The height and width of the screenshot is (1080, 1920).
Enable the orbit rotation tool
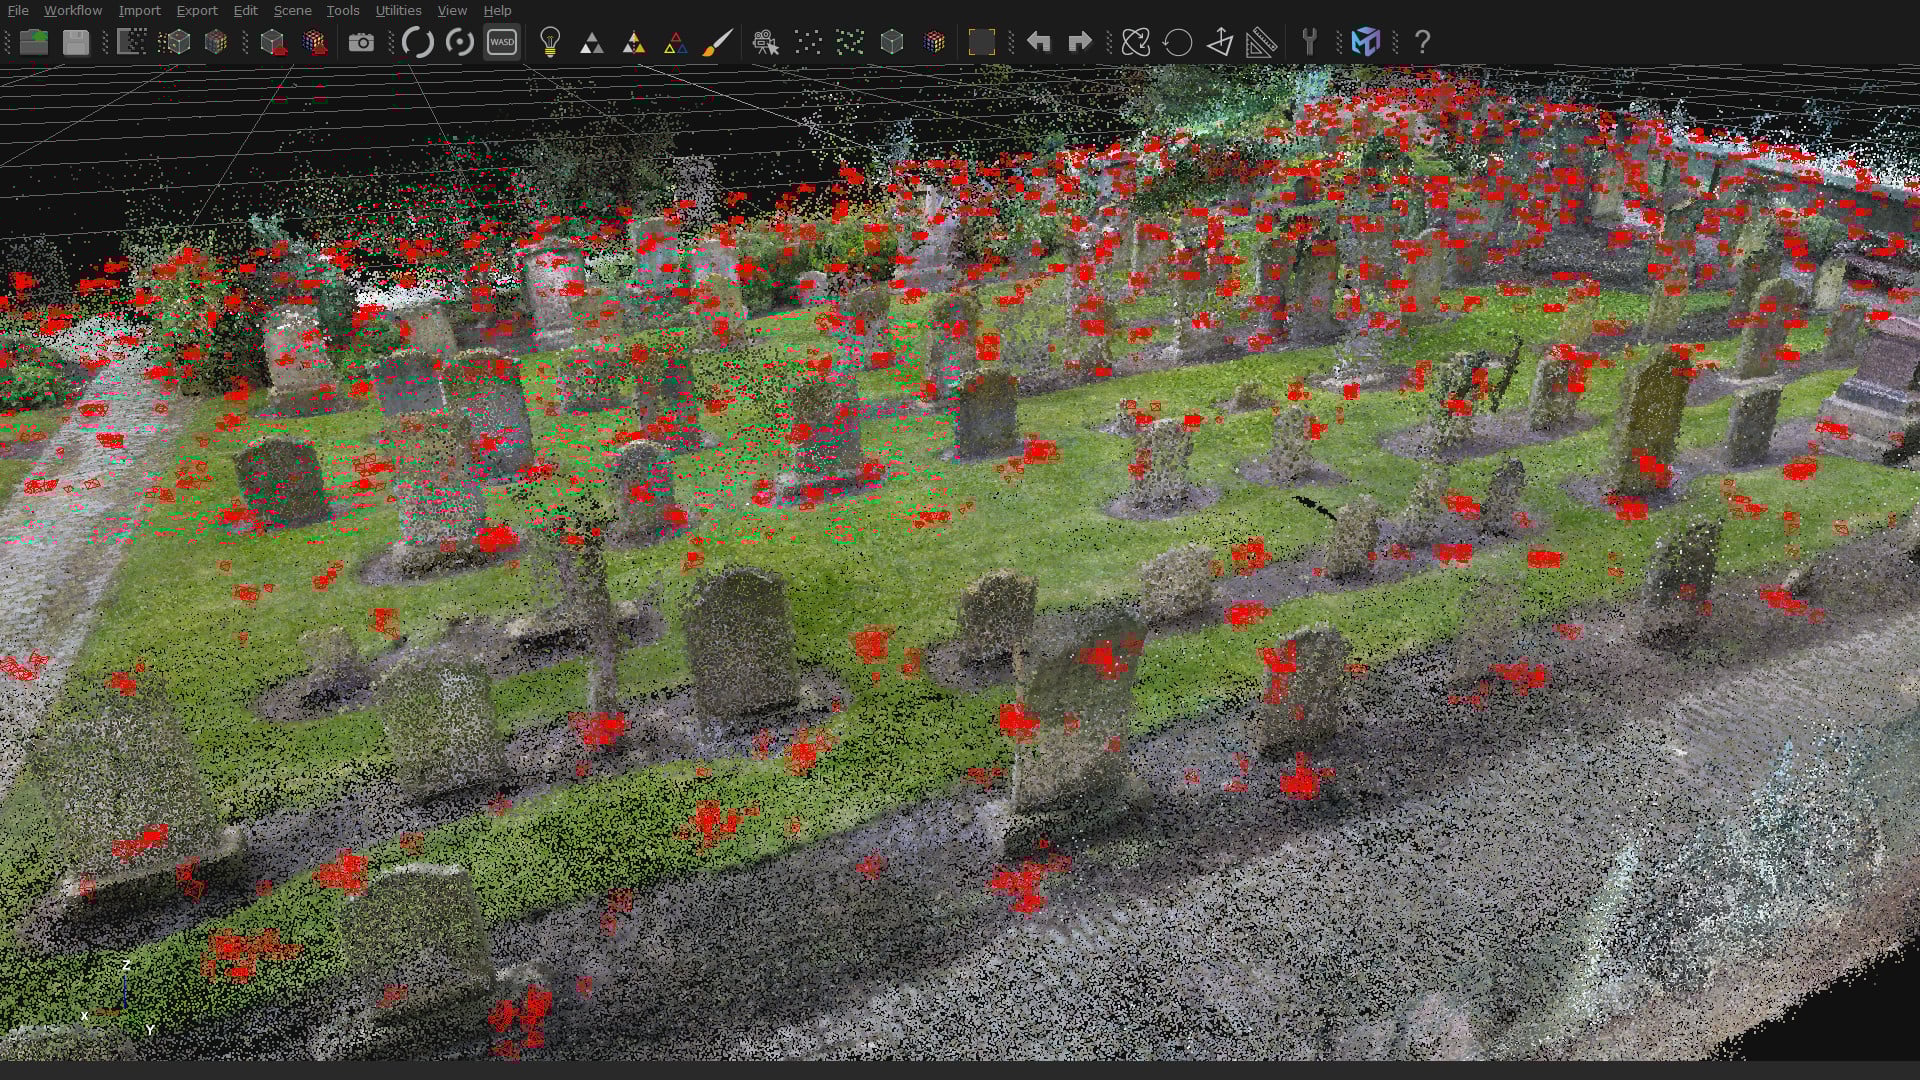point(1136,42)
